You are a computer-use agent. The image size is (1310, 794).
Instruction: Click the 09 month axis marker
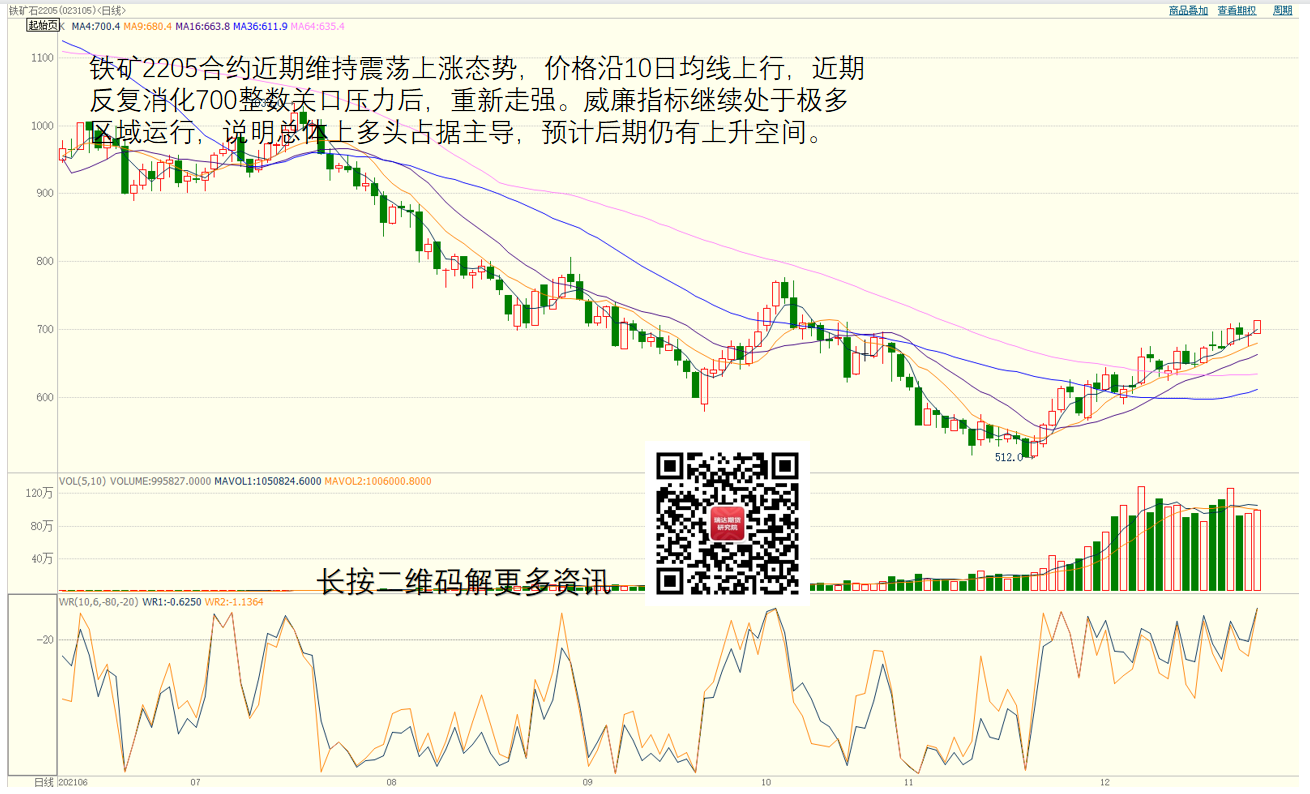(x=587, y=782)
